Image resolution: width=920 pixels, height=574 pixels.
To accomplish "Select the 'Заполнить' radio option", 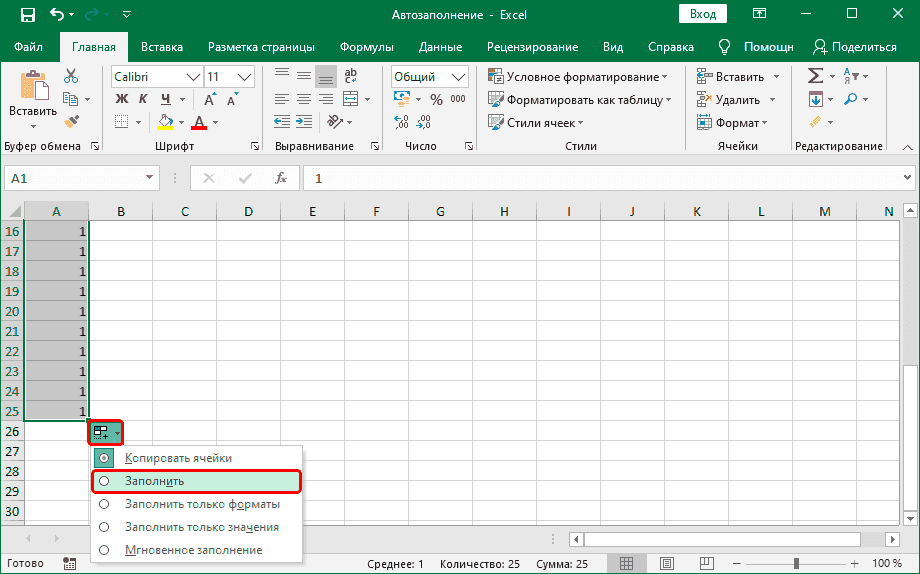I will pyautogui.click(x=154, y=481).
